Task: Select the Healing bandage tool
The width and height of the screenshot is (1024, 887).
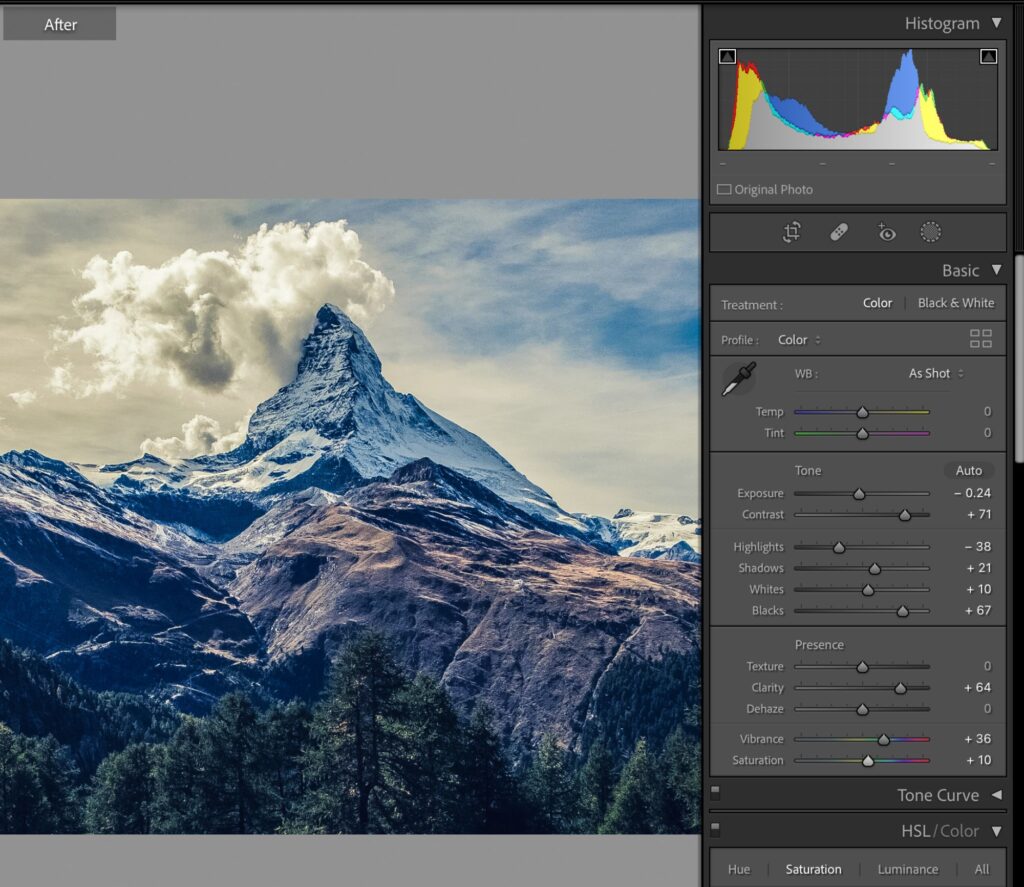Action: (x=839, y=232)
